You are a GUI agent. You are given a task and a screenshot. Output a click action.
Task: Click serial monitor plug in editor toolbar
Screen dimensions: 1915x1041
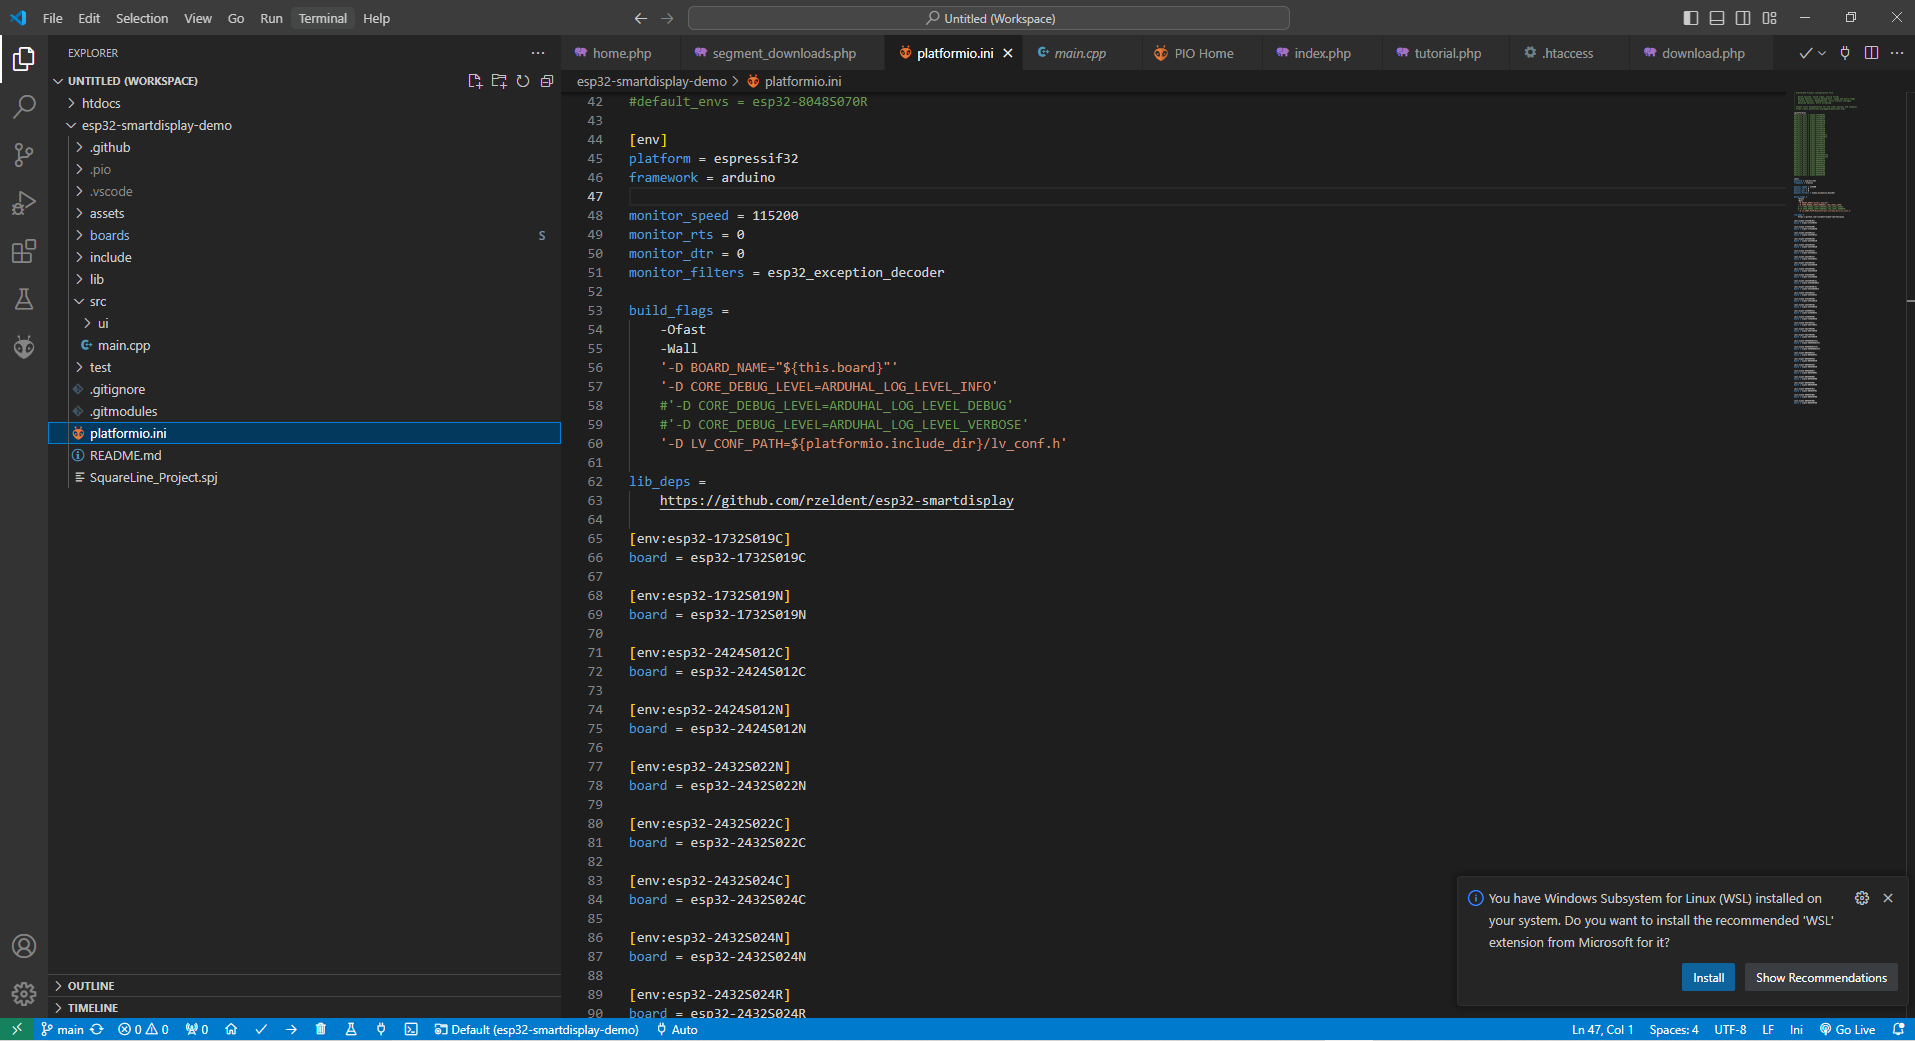click(x=1845, y=53)
